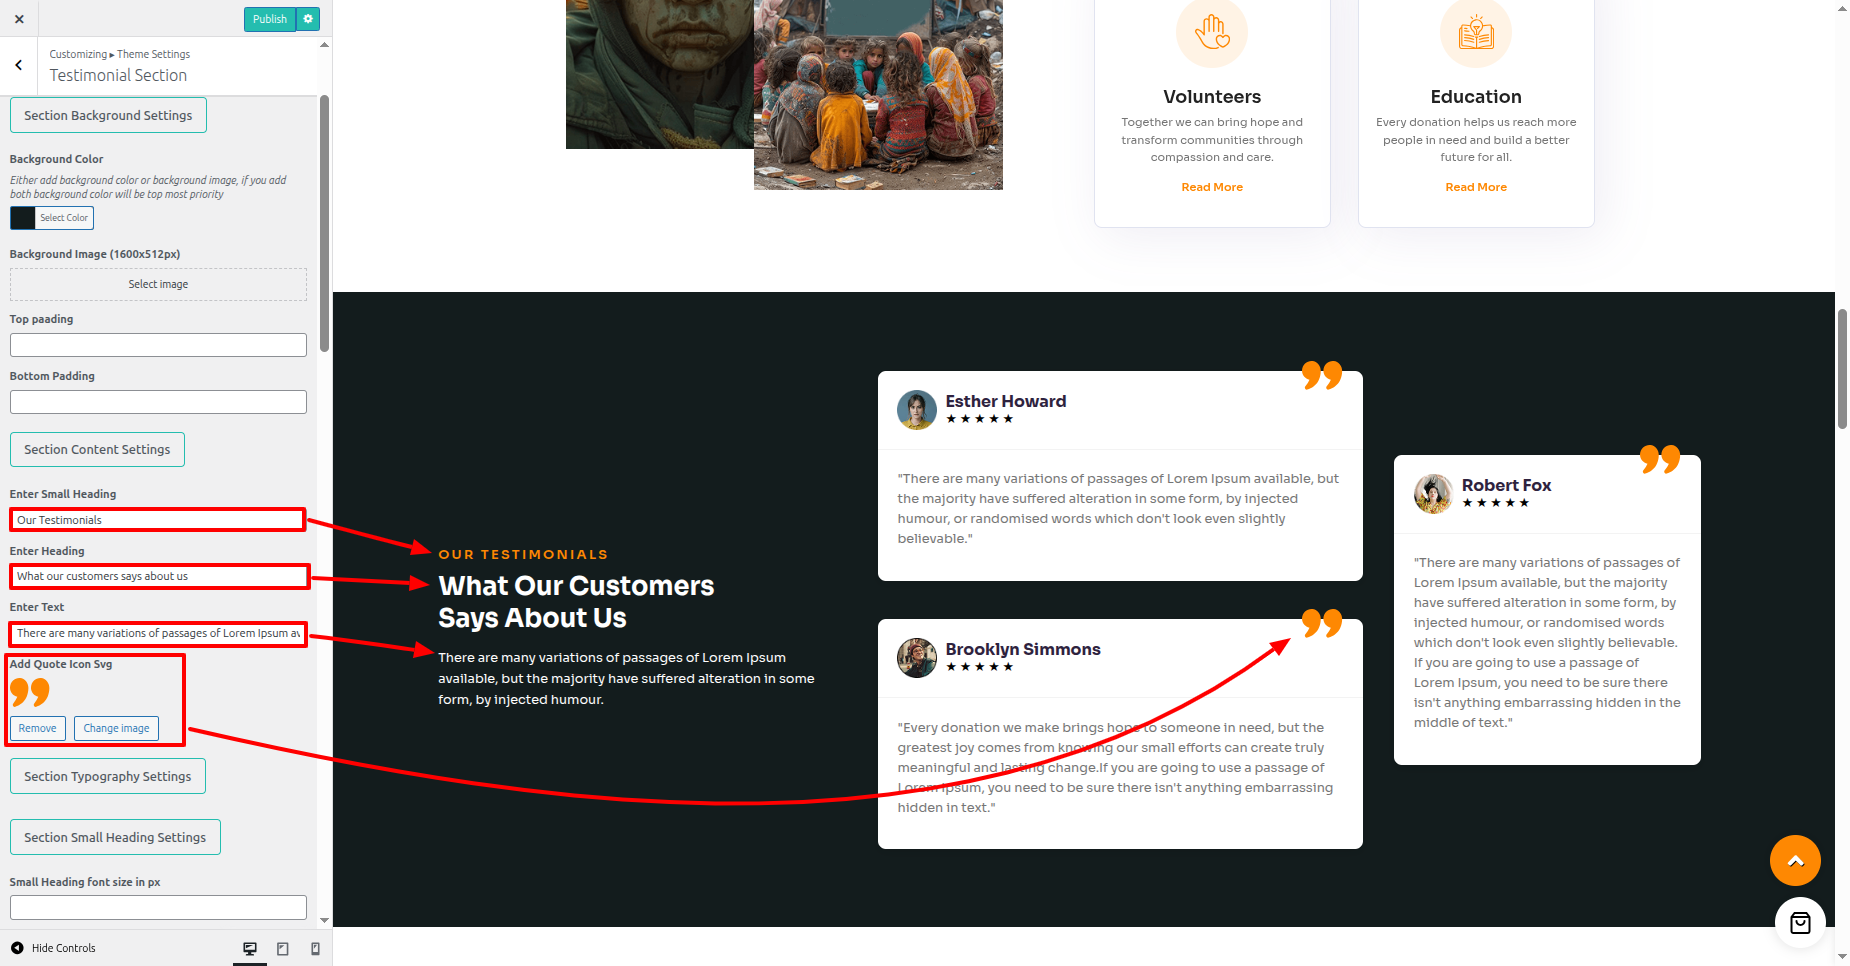Hide Controls toggle at the bottom
Screen dimensions: 1850x966
tap(53, 948)
